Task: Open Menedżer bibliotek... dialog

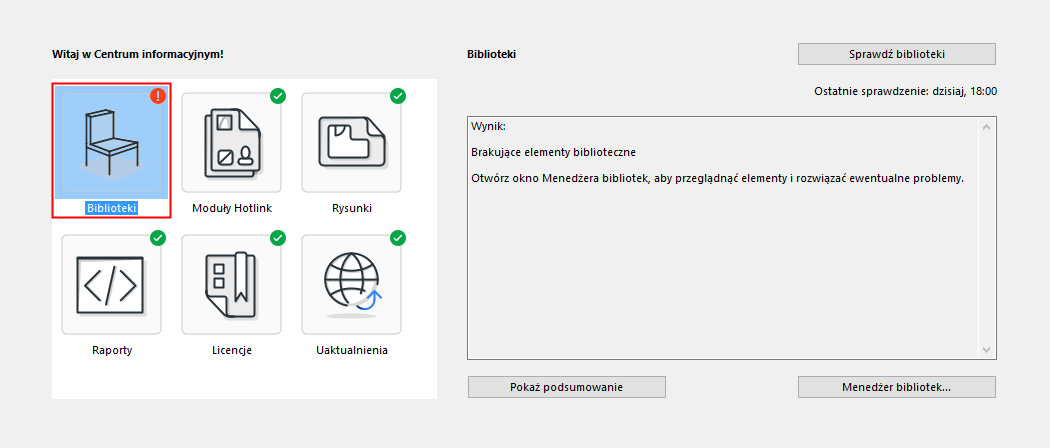Action: (897, 387)
